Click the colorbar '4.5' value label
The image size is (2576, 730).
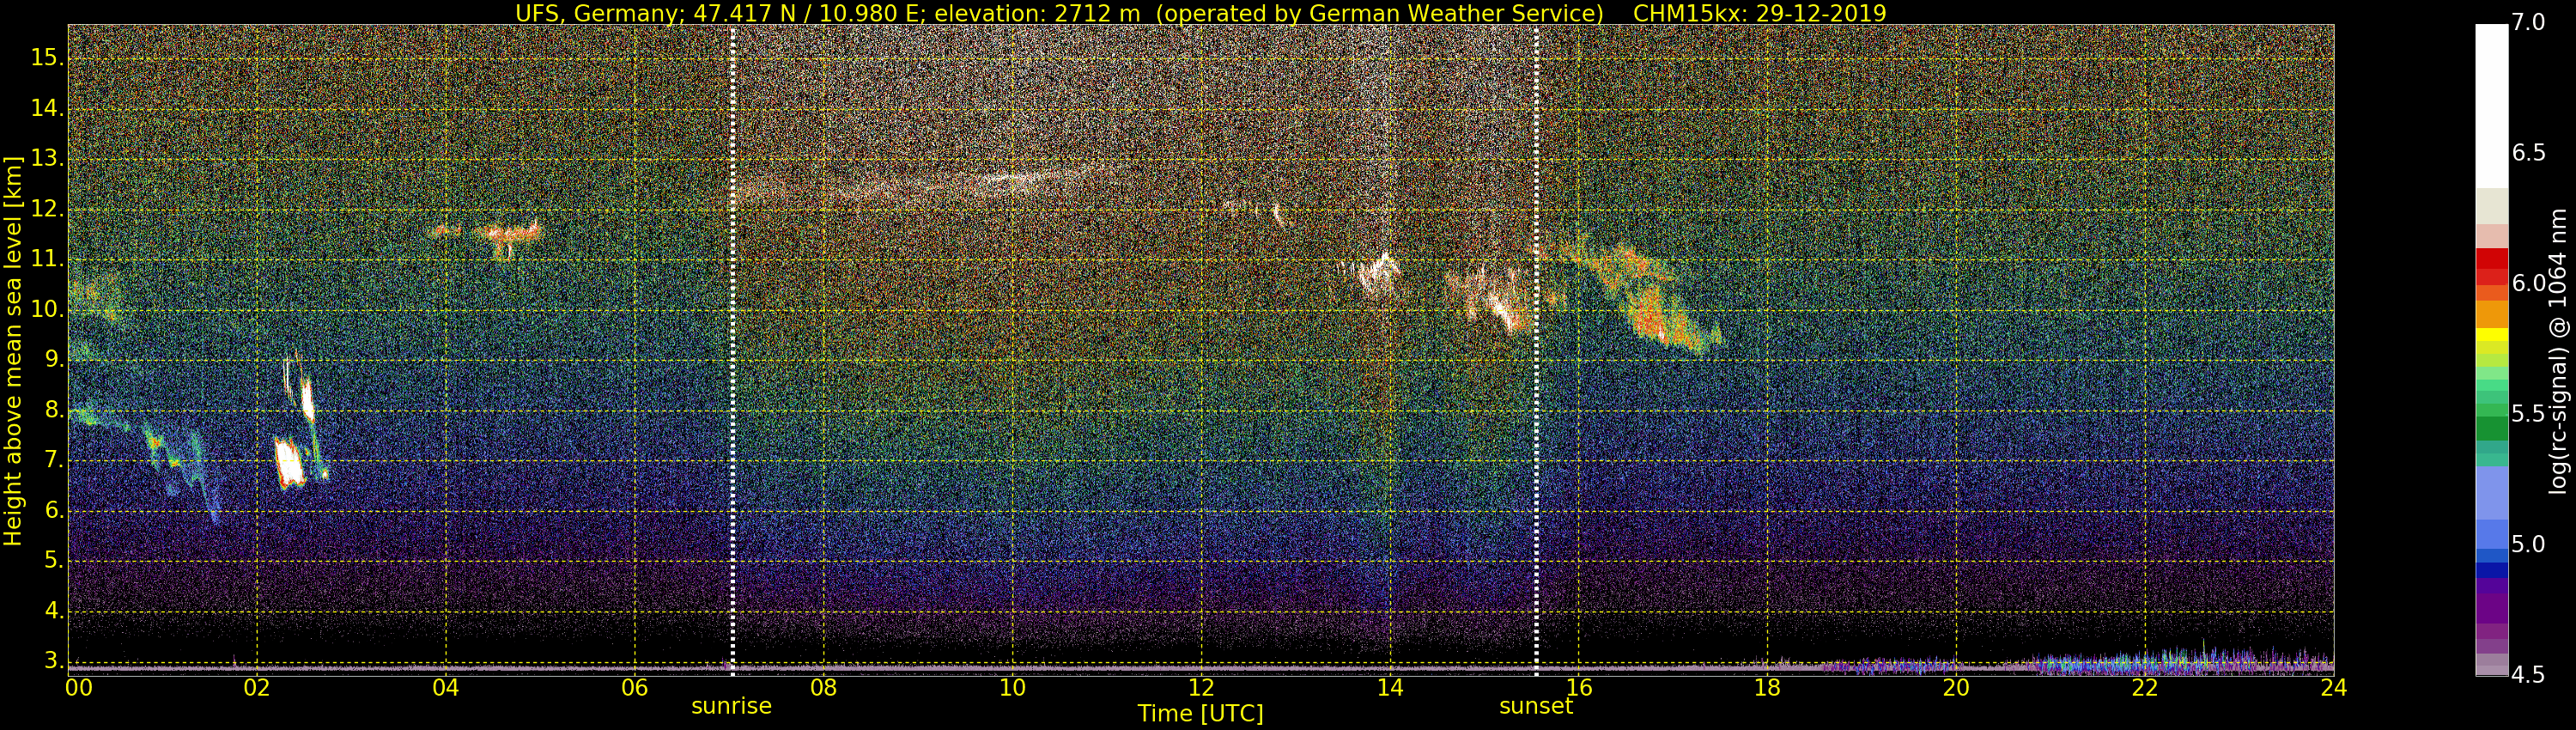pos(2529,675)
